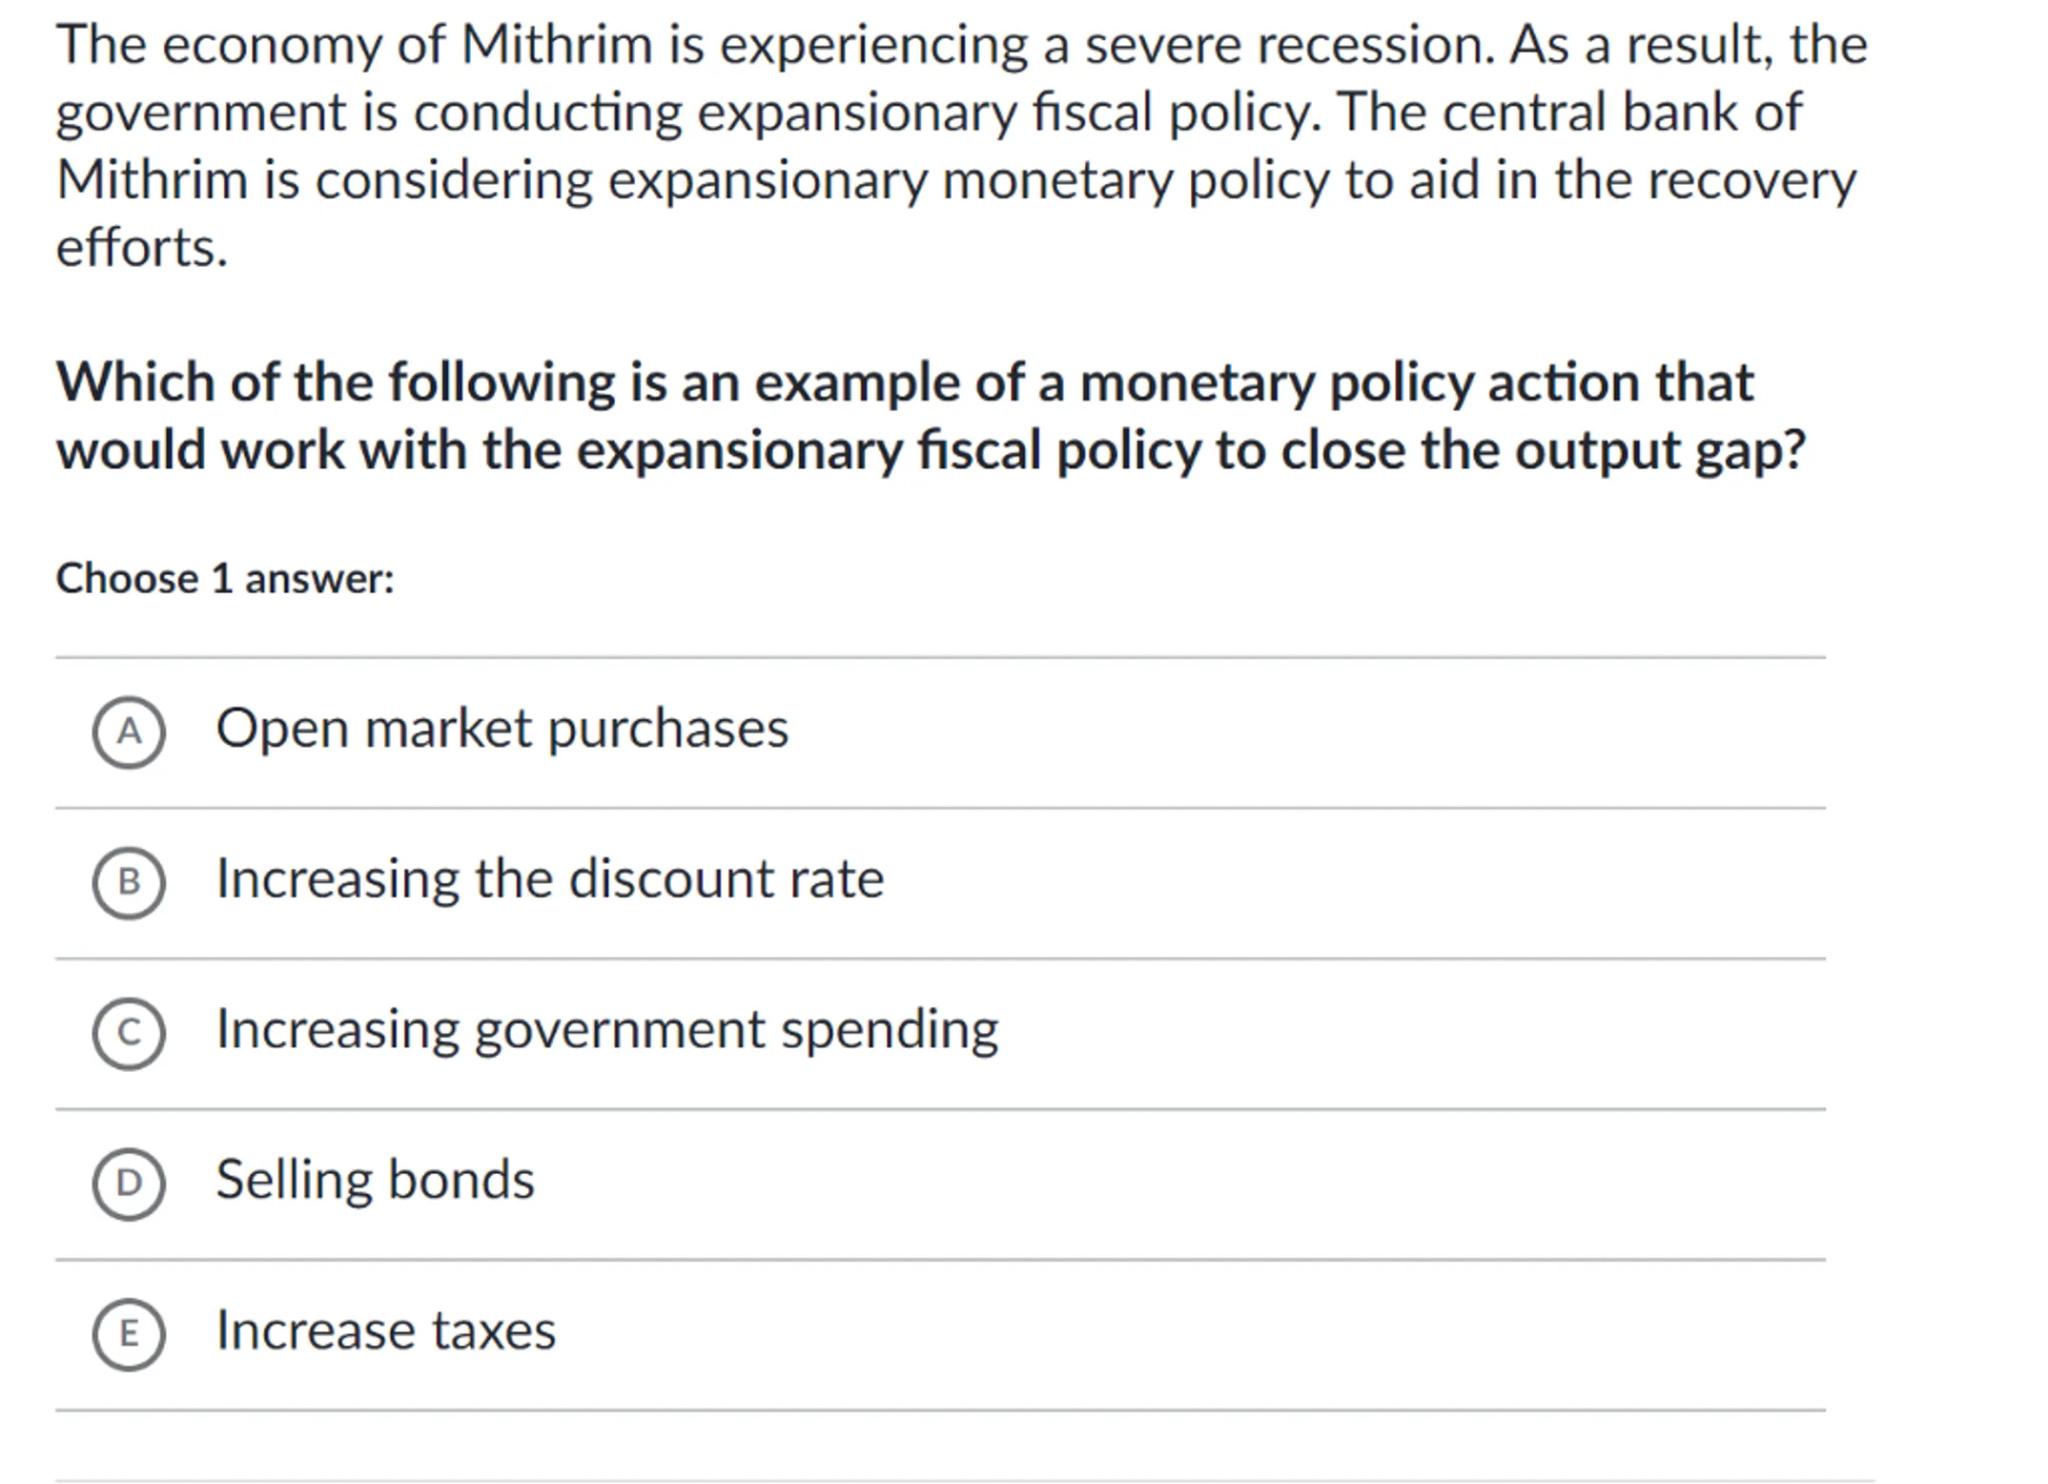This screenshot has width=2048, height=1484.
Task: Click 'Increasing the discount rate' answer text
Action: (550, 879)
